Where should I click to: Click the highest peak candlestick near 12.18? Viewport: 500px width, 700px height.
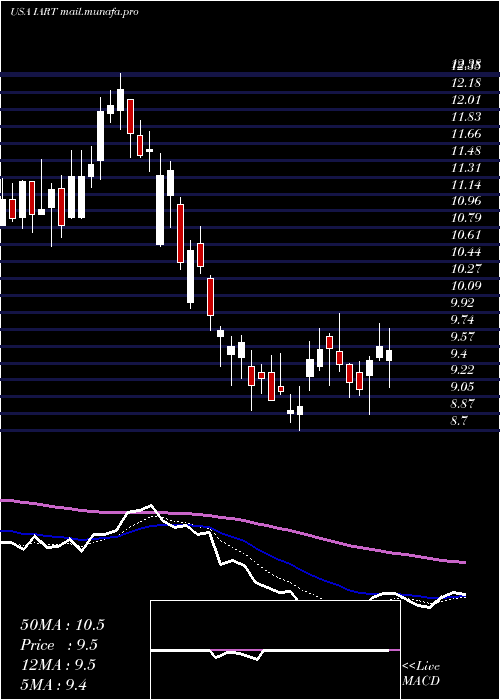pyautogui.click(x=120, y=101)
